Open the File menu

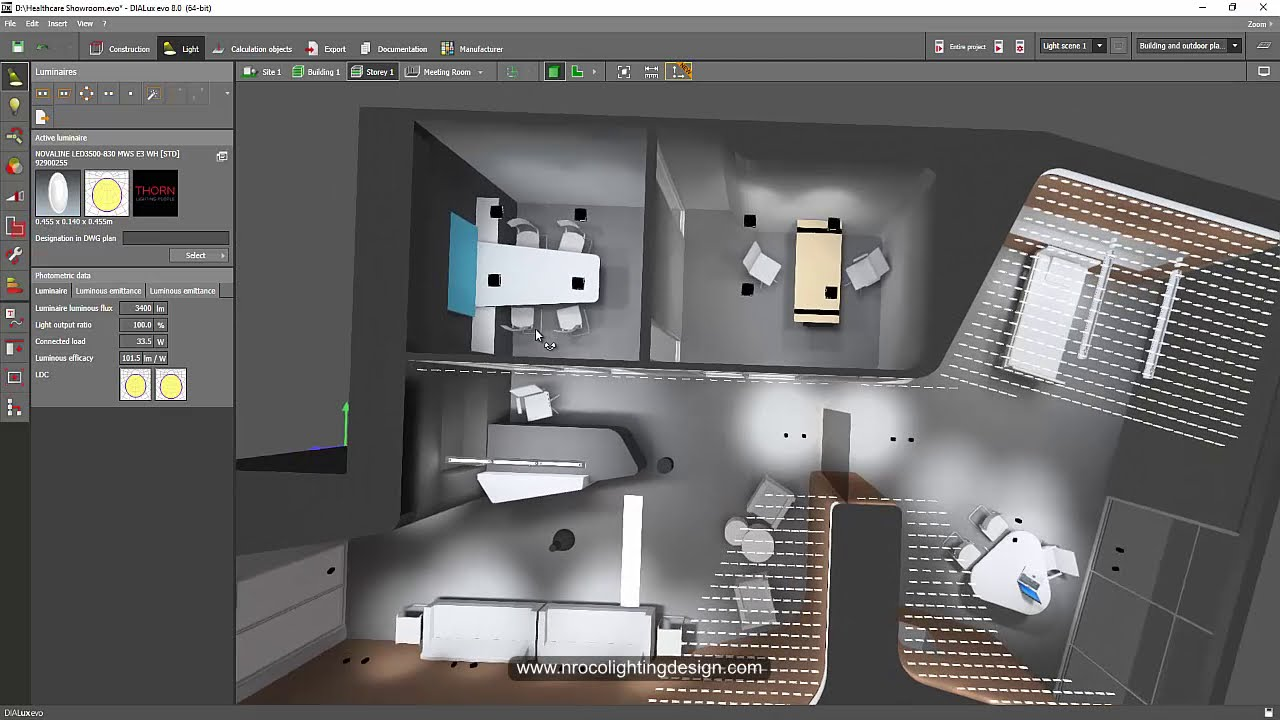pyautogui.click(x=10, y=23)
